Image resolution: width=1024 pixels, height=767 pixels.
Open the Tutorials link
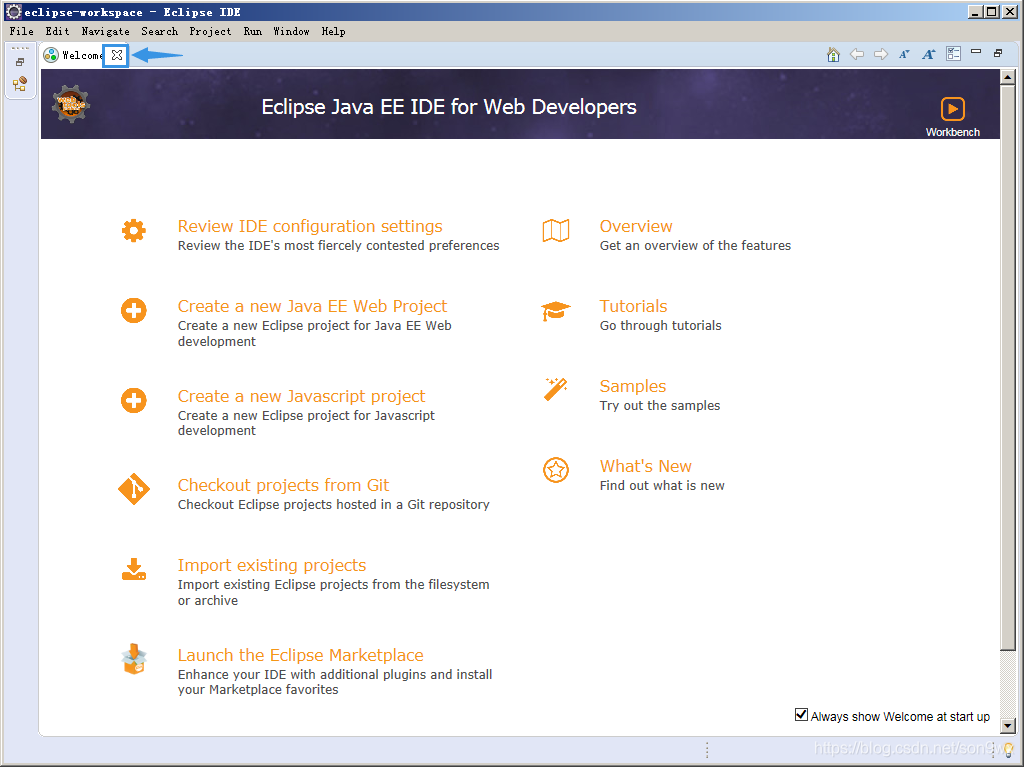(x=633, y=306)
